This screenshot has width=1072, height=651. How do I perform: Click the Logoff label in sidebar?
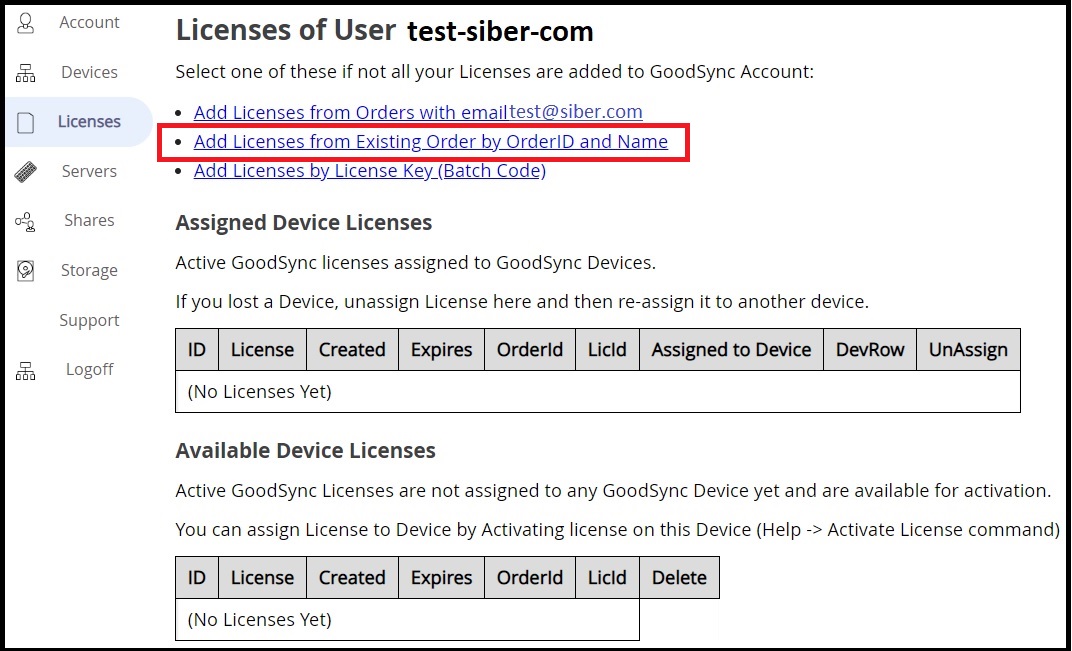coord(89,369)
